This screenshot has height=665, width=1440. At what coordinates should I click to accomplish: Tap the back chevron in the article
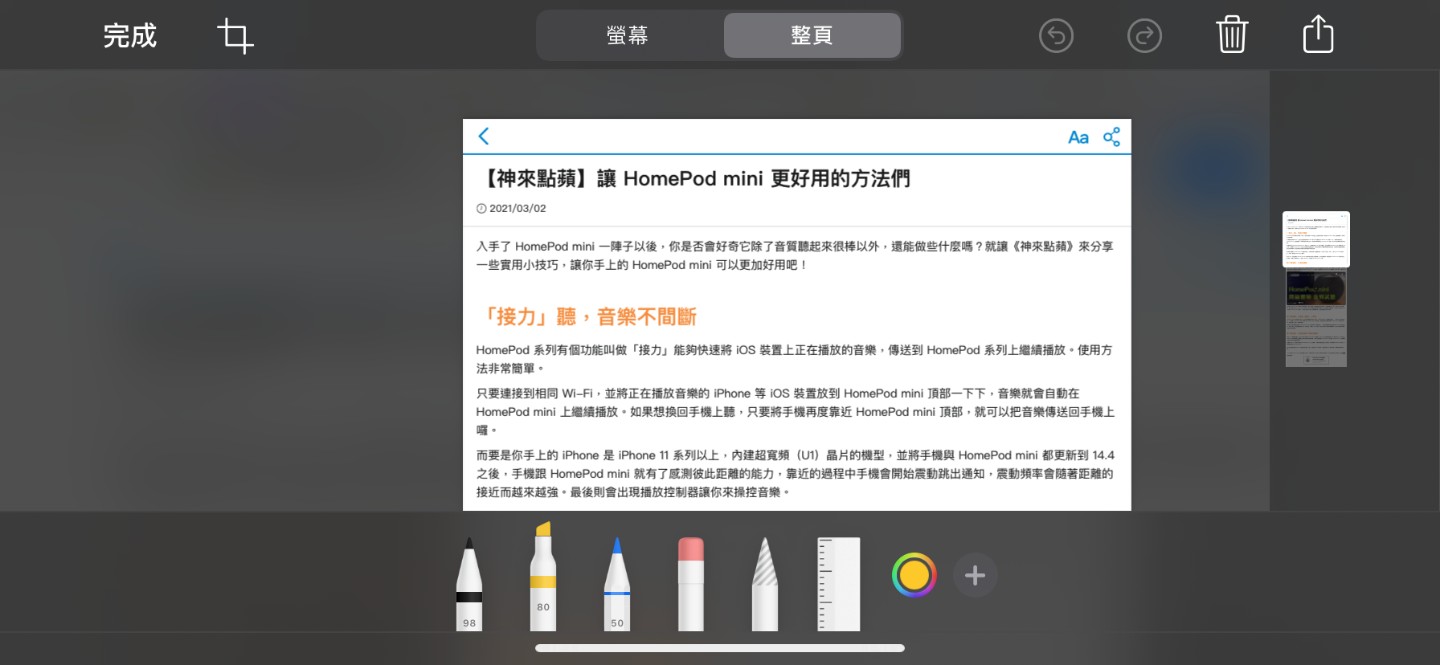click(484, 136)
